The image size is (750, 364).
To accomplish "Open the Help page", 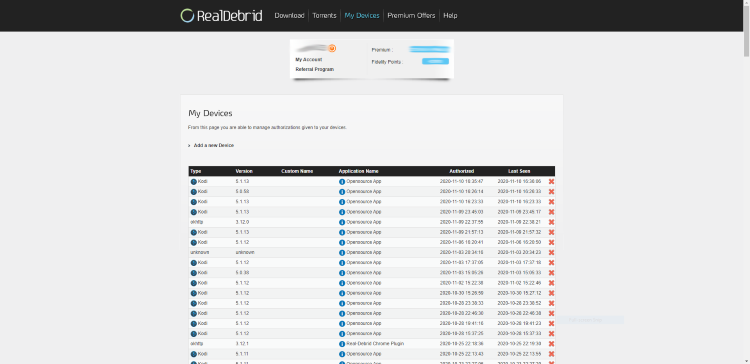I will 450,16.
